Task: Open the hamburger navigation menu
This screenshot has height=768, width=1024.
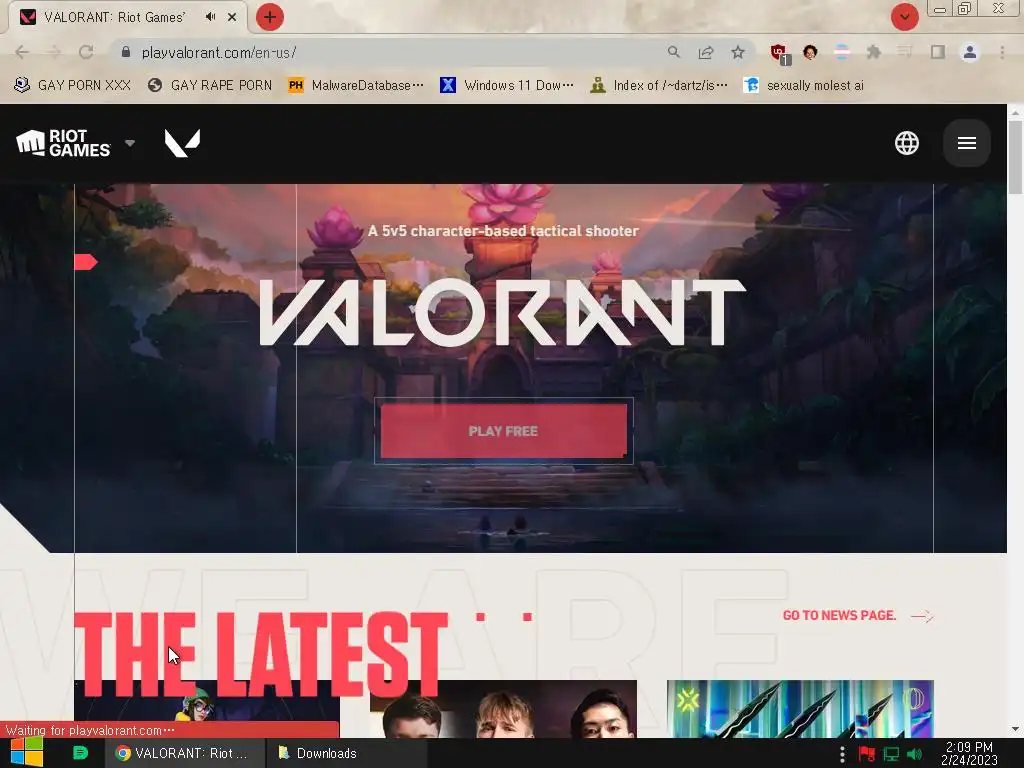Action: 967,143
